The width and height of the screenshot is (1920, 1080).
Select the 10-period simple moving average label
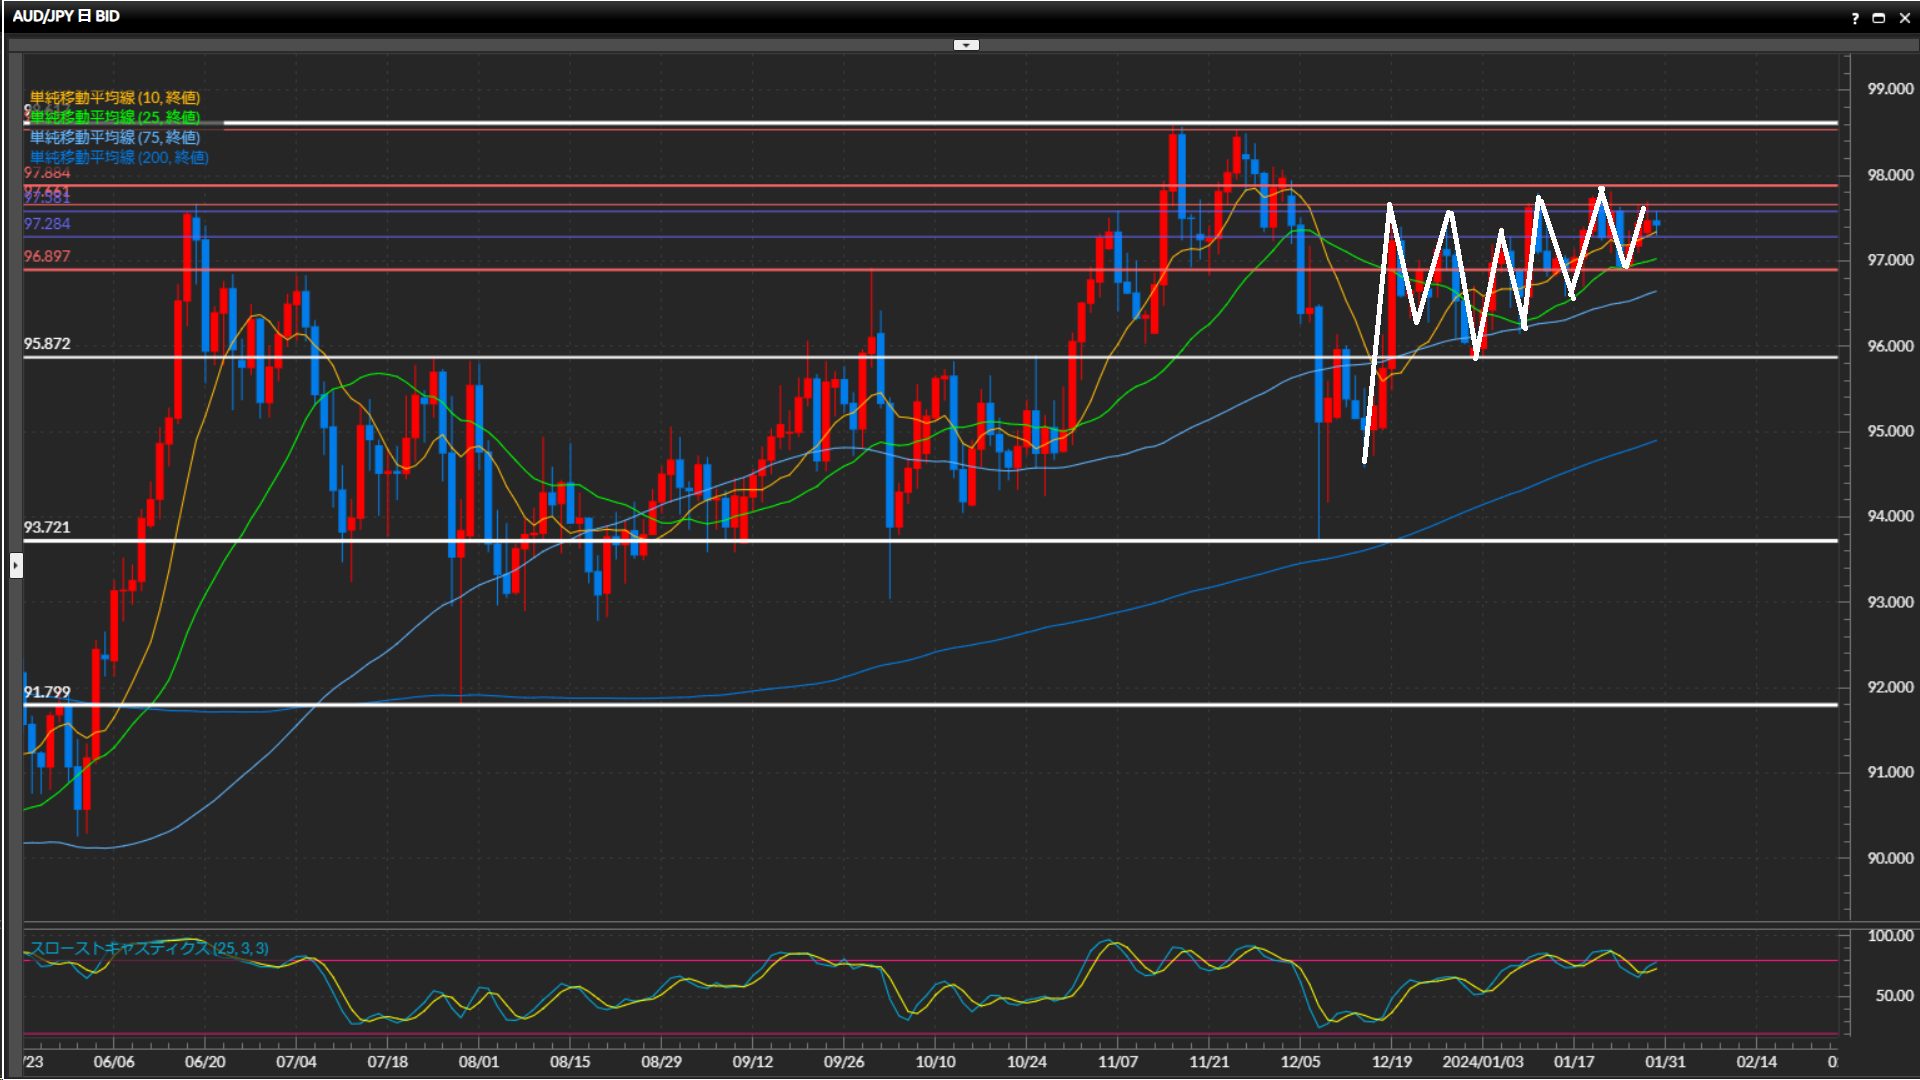114,97
